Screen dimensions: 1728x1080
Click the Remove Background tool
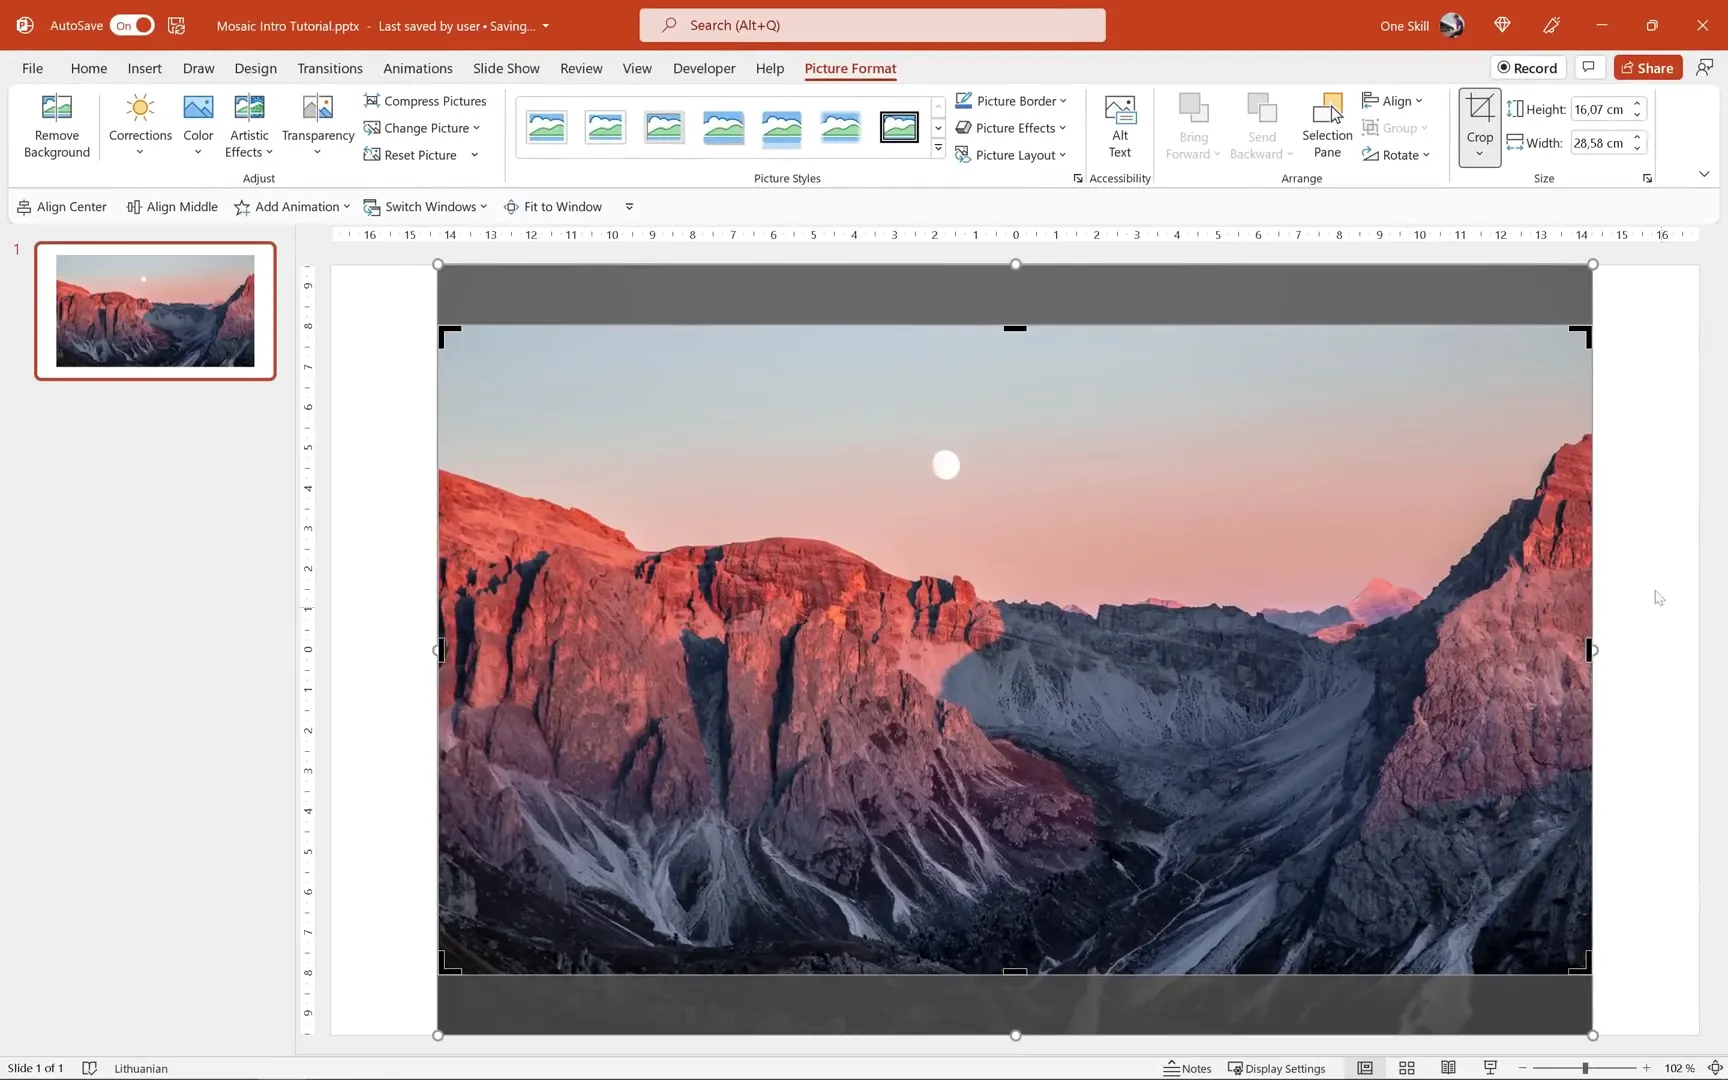[57, 126]
